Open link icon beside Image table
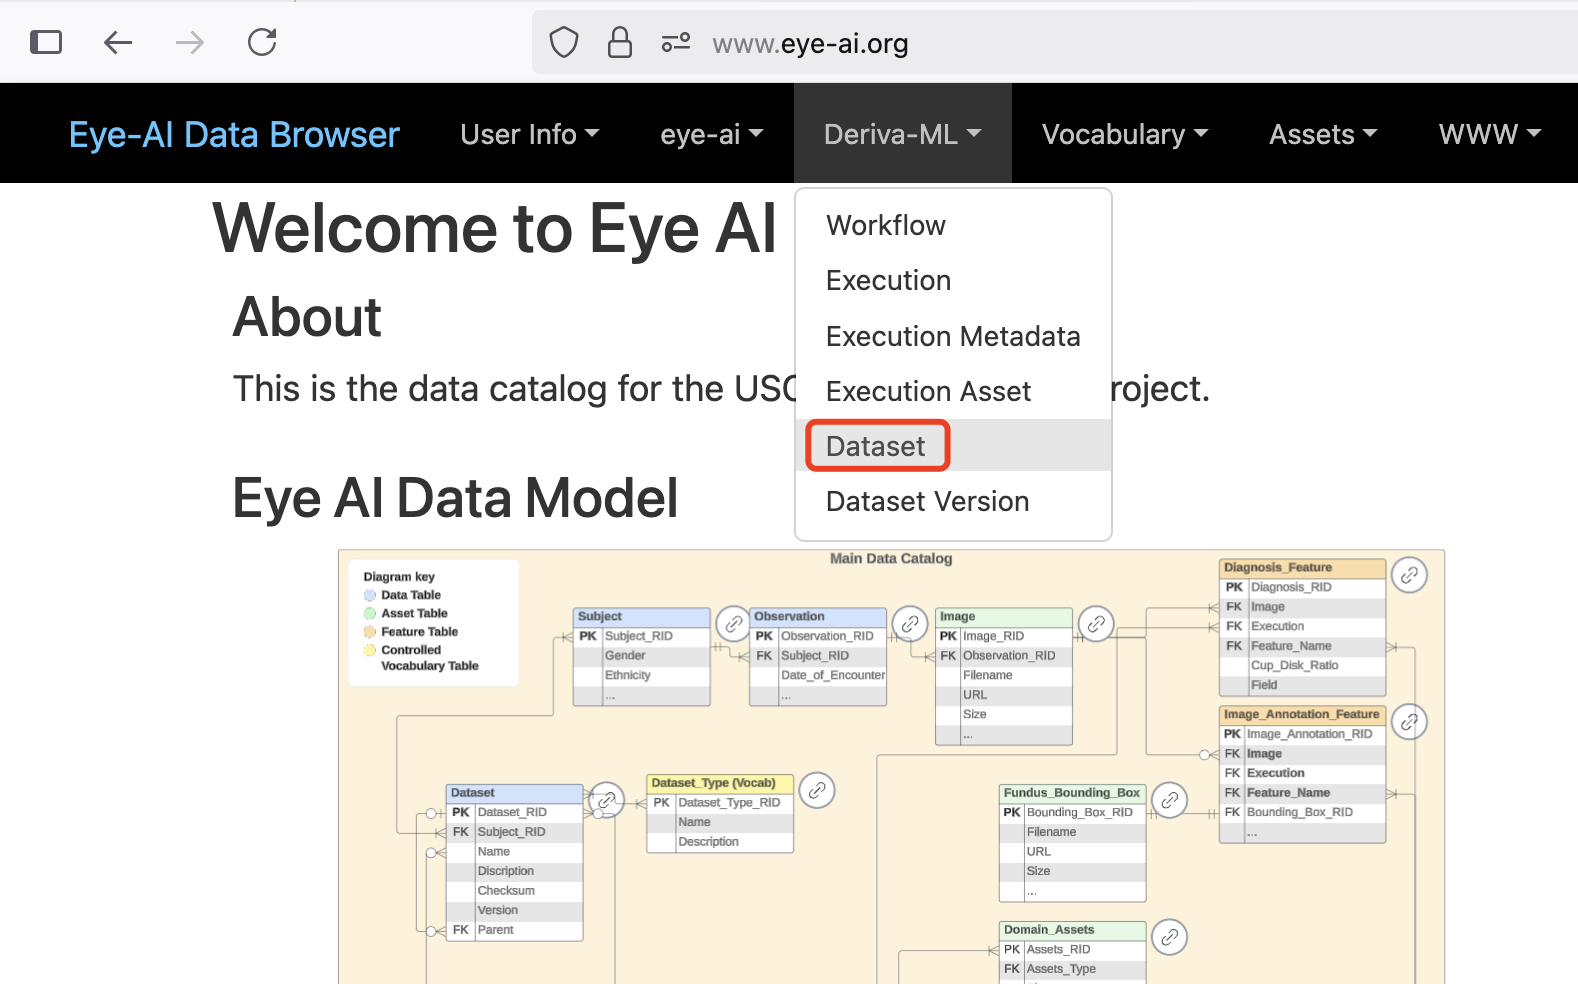The image size is (1578, 984). (1096, 624)
